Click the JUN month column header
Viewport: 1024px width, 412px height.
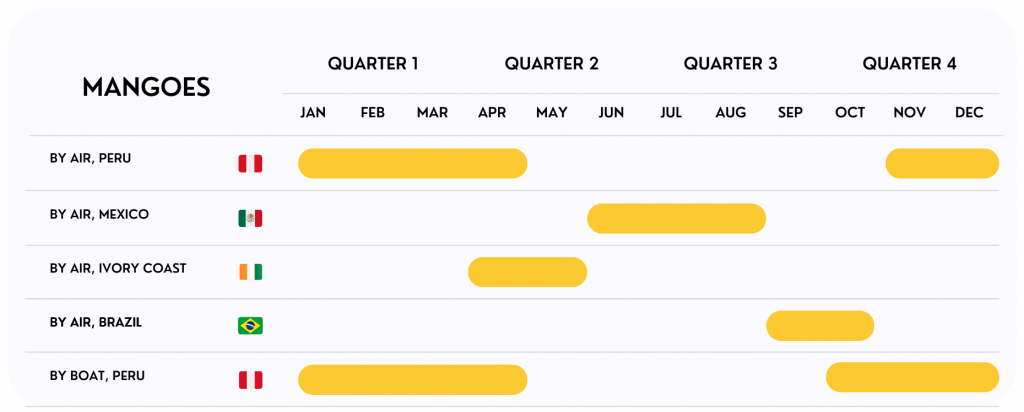[x=611, y=113]
